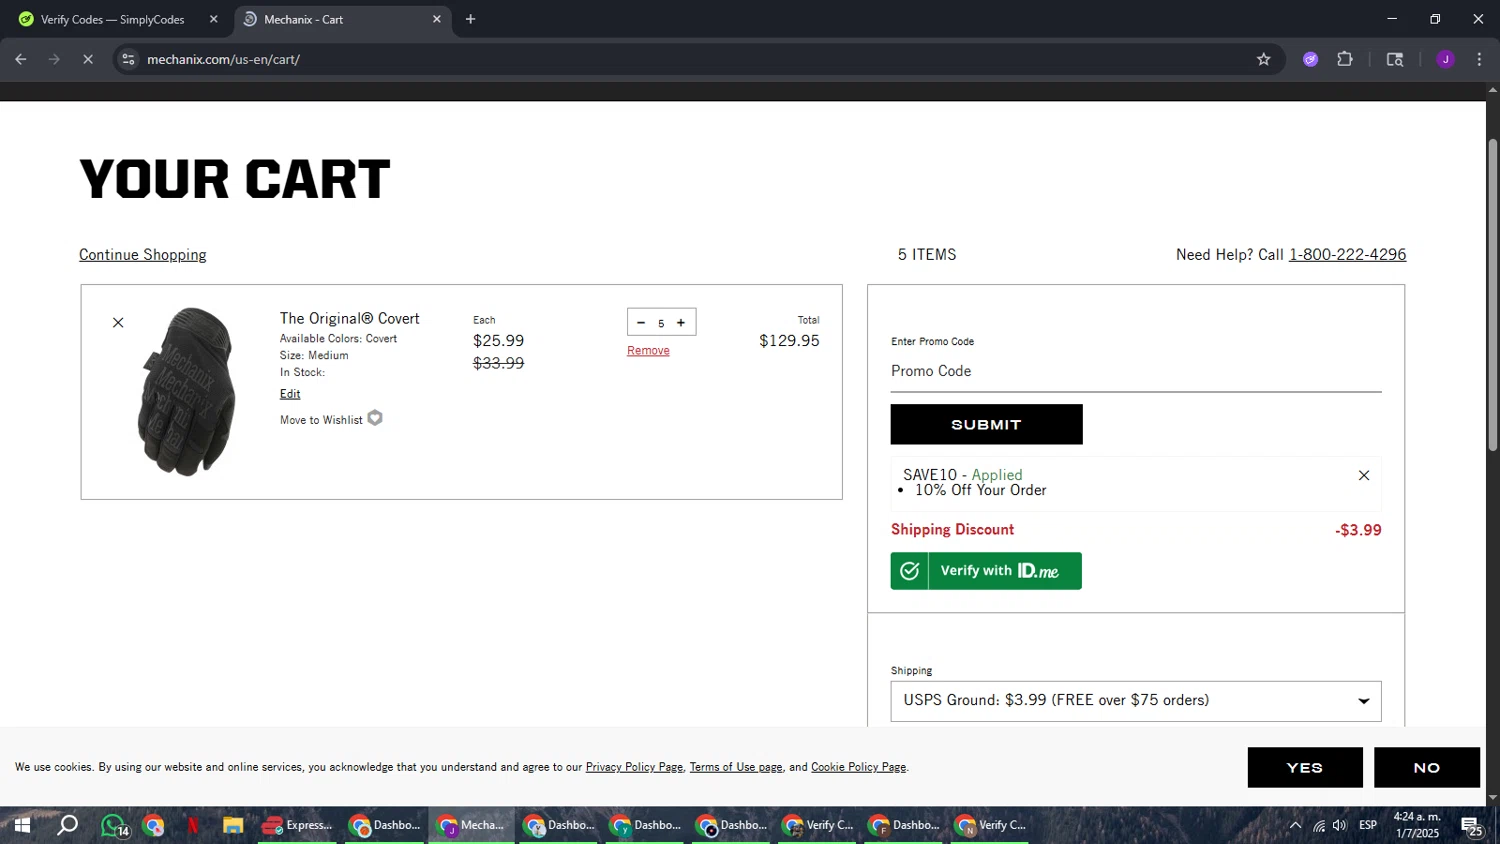The width and height of the screenshot is (1500, 844).
Task: Close the Mechanix - Cart tab
Action: 436,19
